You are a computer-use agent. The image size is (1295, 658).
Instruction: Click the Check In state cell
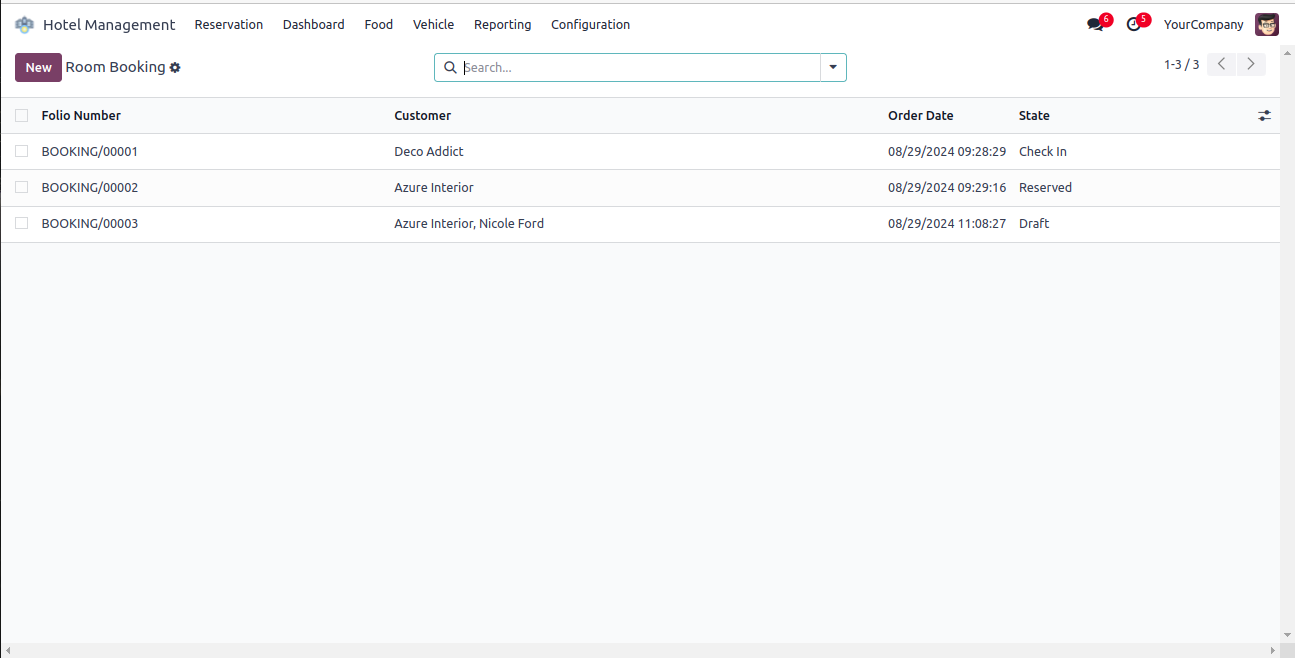tap(1043, 152)
